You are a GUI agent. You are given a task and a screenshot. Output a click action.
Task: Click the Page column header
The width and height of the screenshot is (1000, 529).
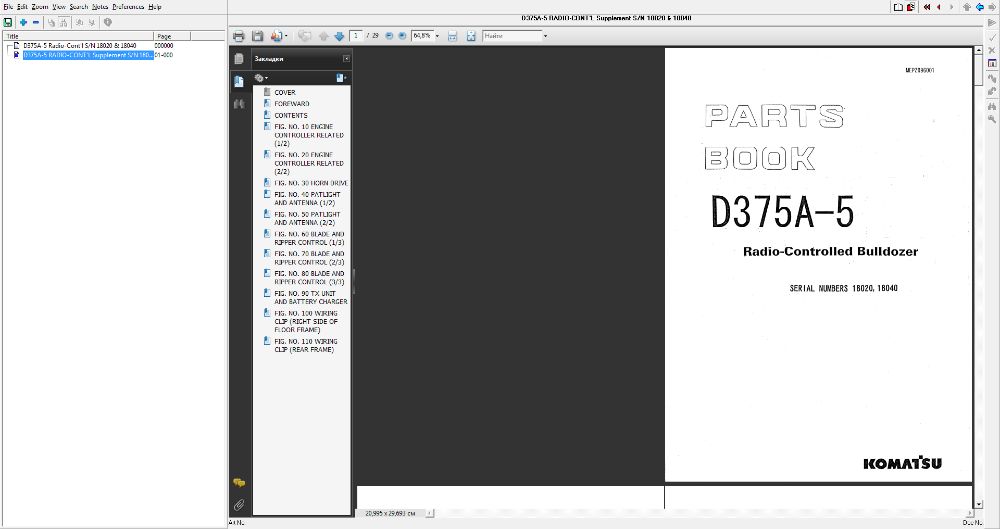tap(172, 36)
